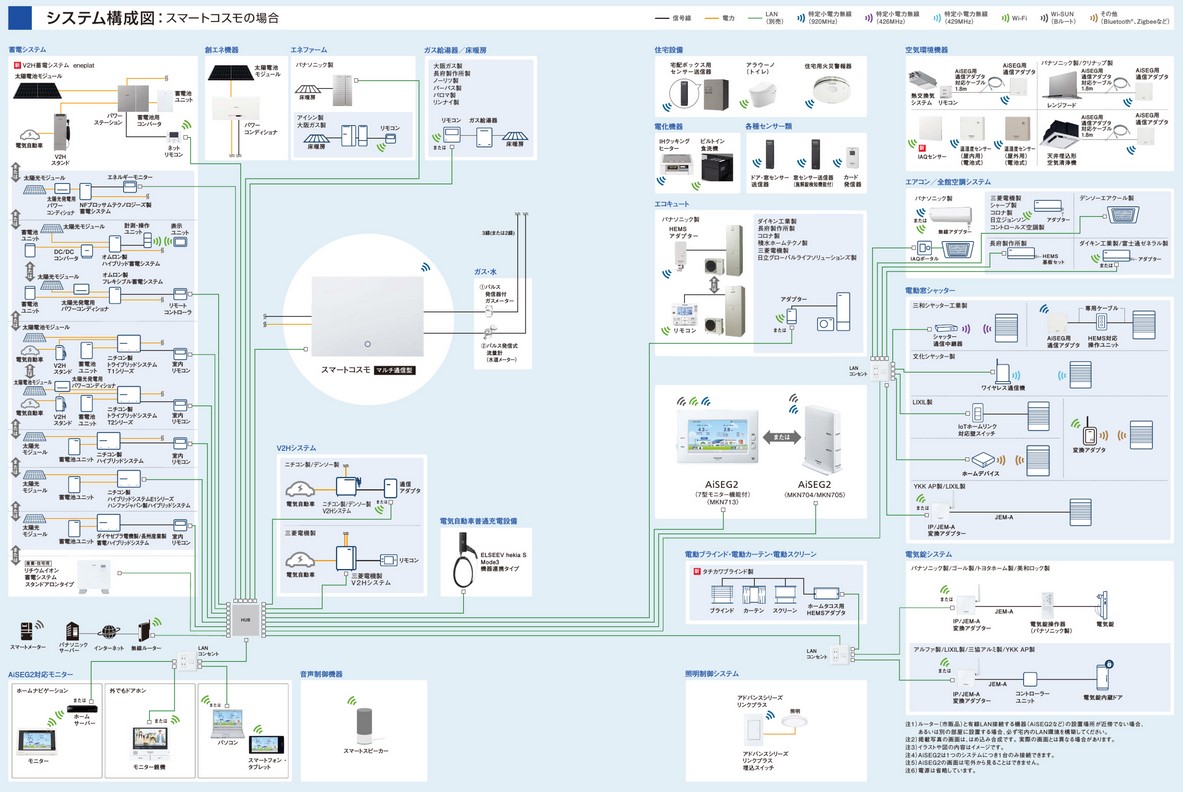The image size is (1183, 792).
Task: Click the 照明制御システム section heading
Action: pyautogui.click(x=712, y=674)
